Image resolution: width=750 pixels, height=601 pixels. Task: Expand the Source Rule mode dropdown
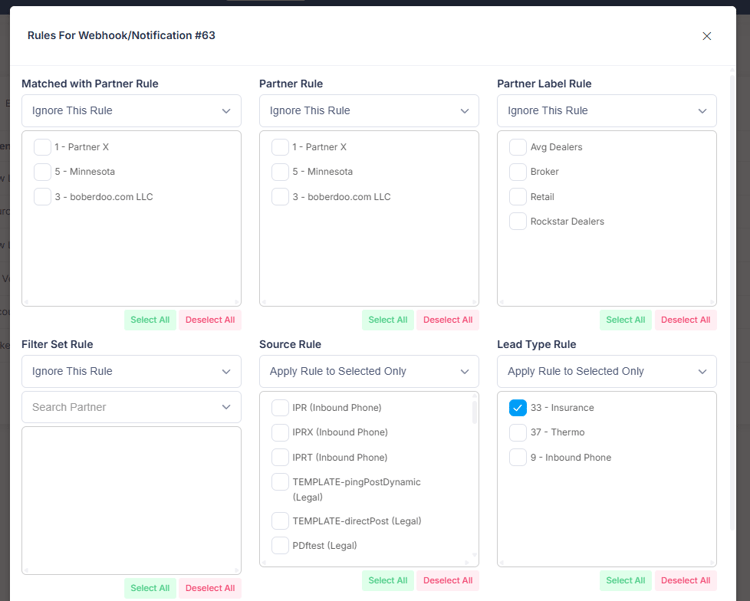(369, 371)
